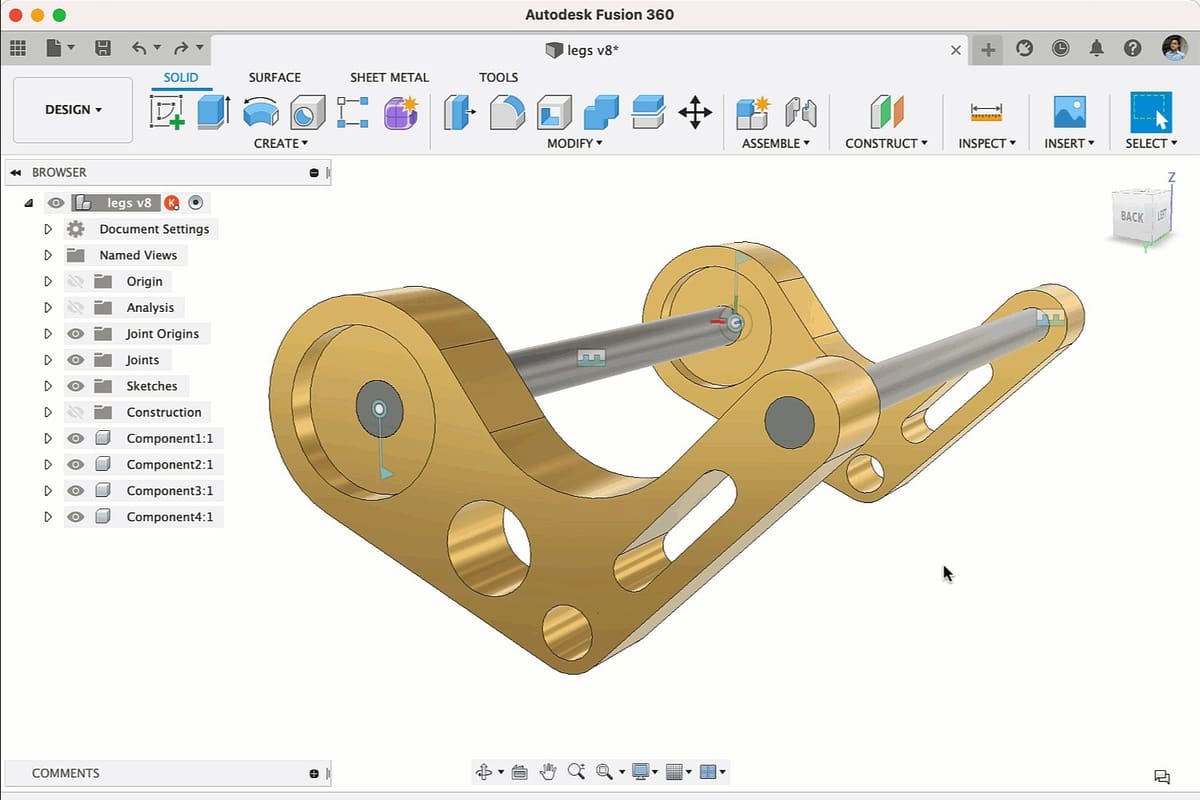The height and width of the screenshot is (800, 1200).
Task: Click the Measure tool under Inspect
Action: pos(986,113)
